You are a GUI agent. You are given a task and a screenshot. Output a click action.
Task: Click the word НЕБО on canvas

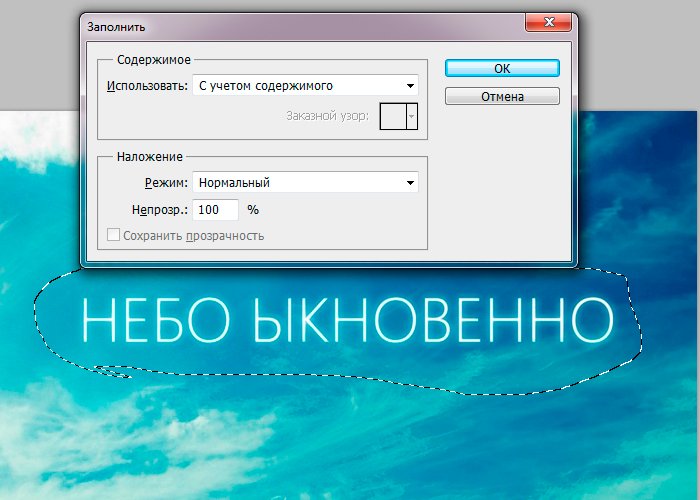(157, 320)
